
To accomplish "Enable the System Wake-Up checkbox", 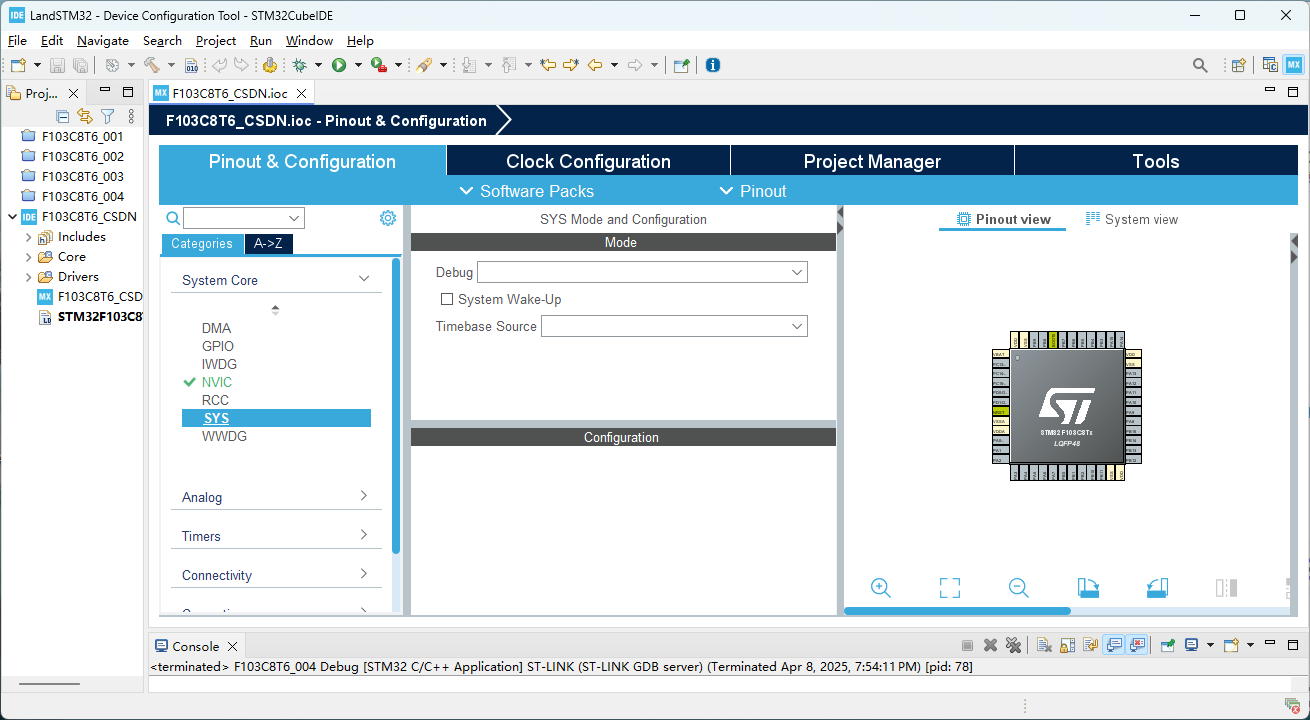I will point(448,299).
